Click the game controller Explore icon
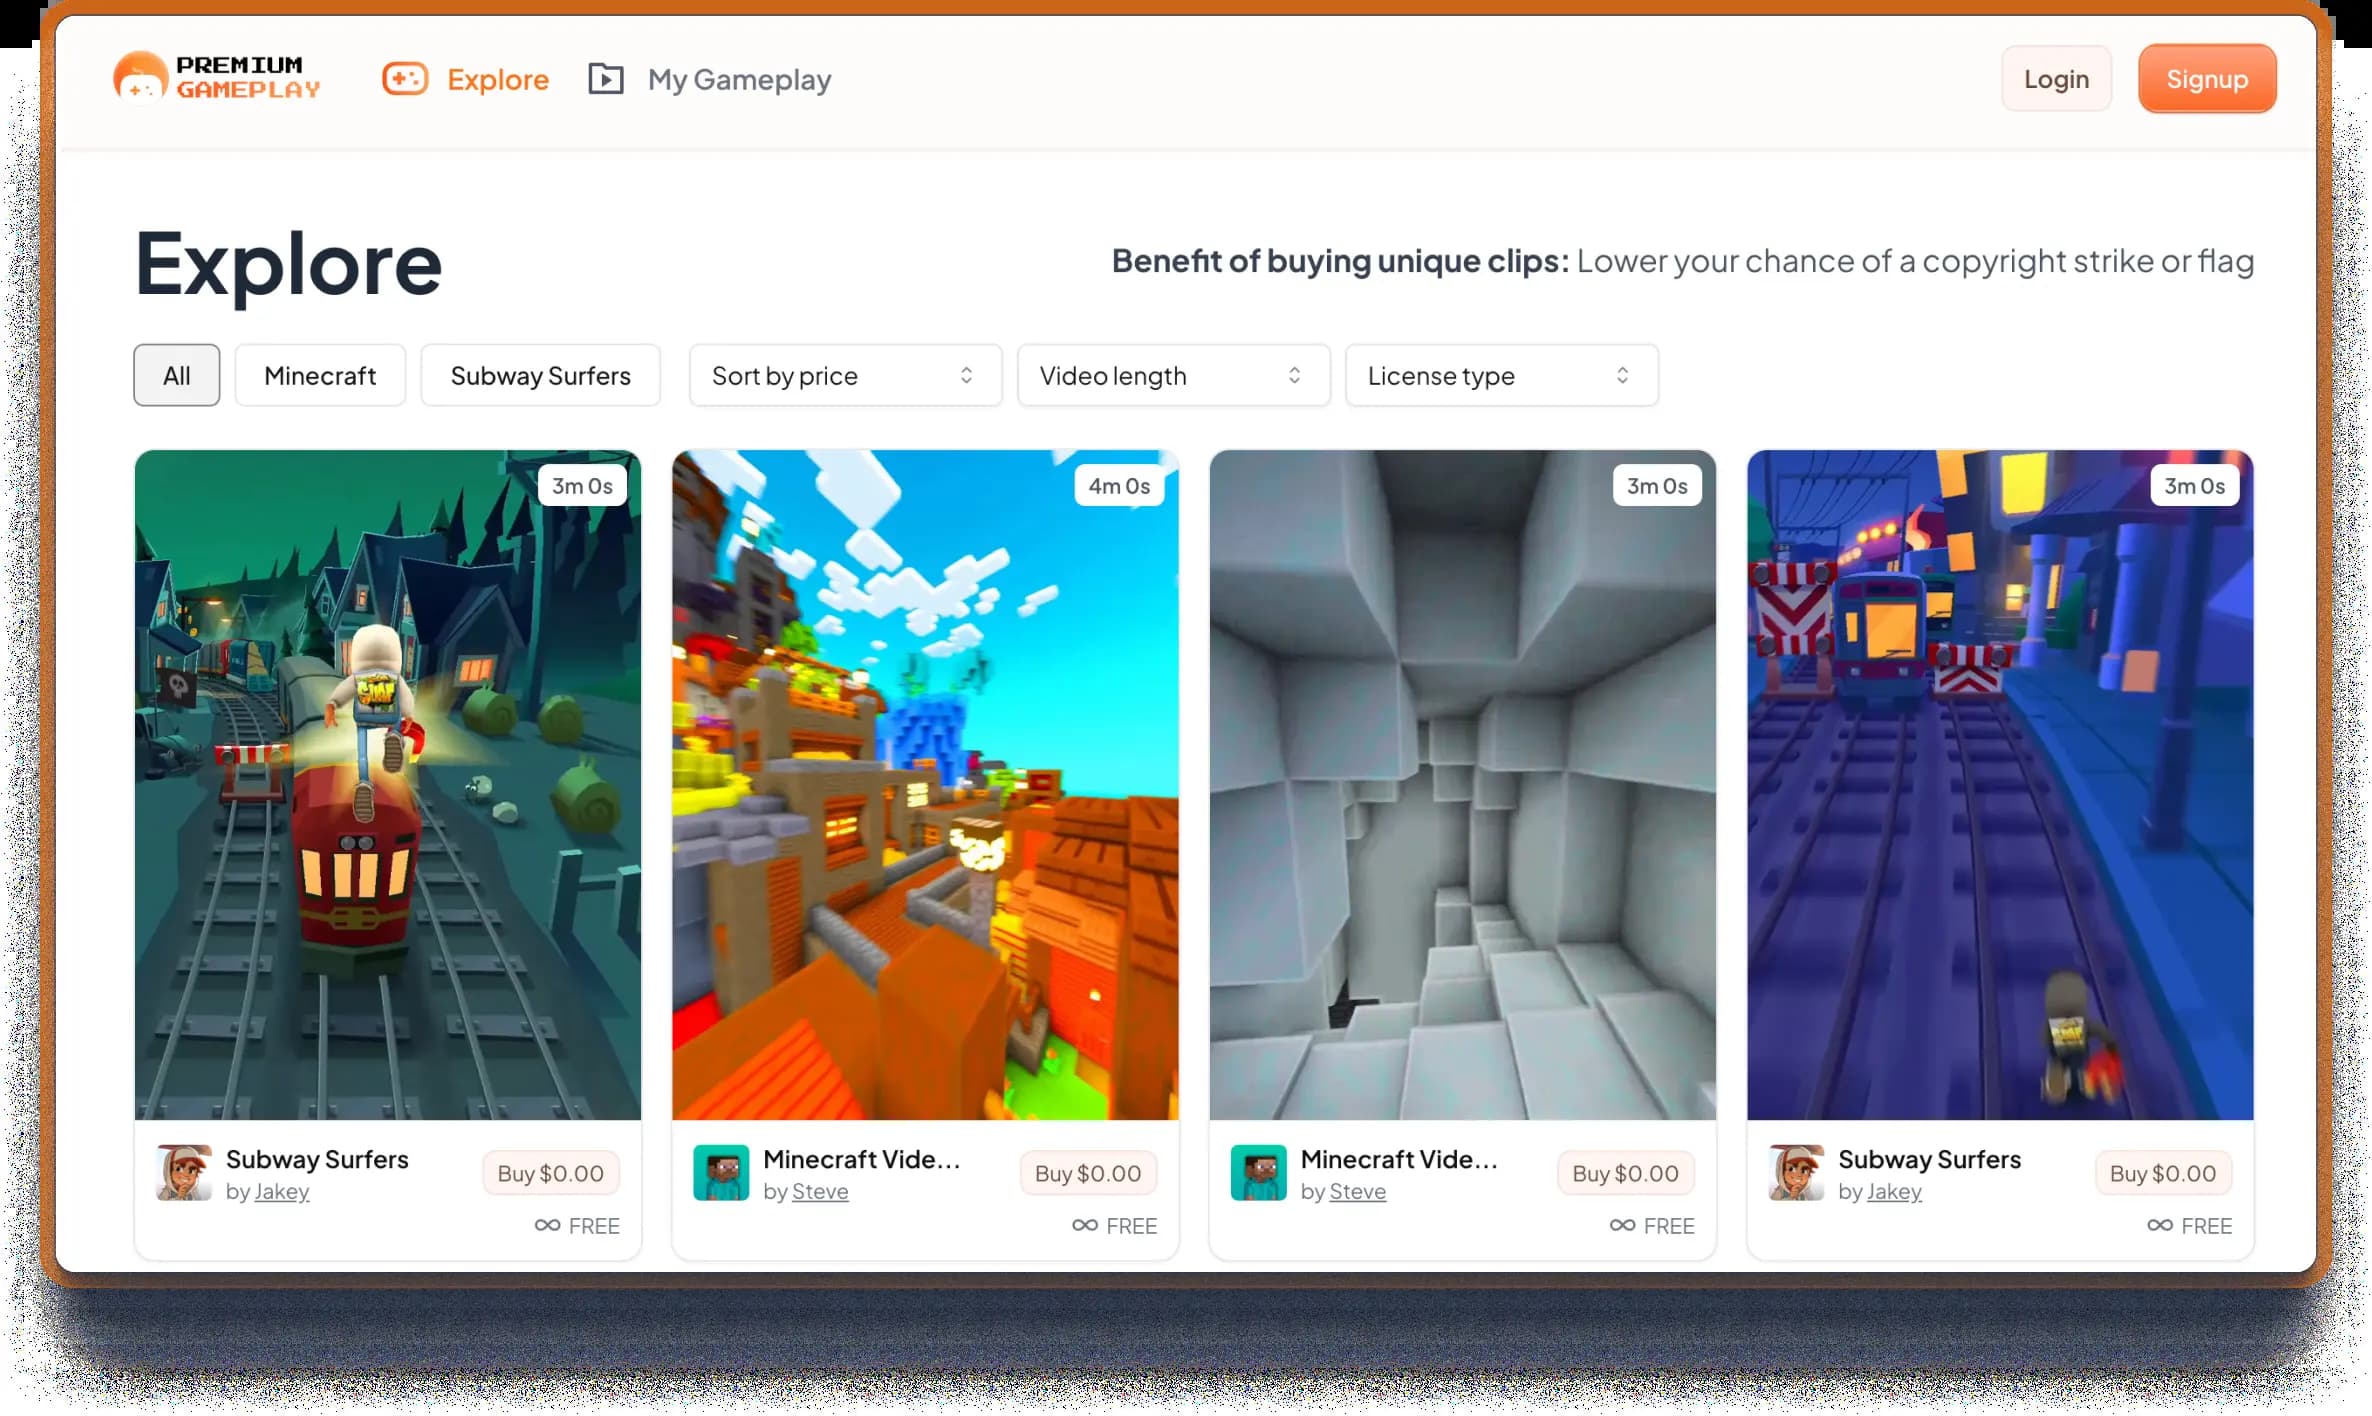 (405, 78)
